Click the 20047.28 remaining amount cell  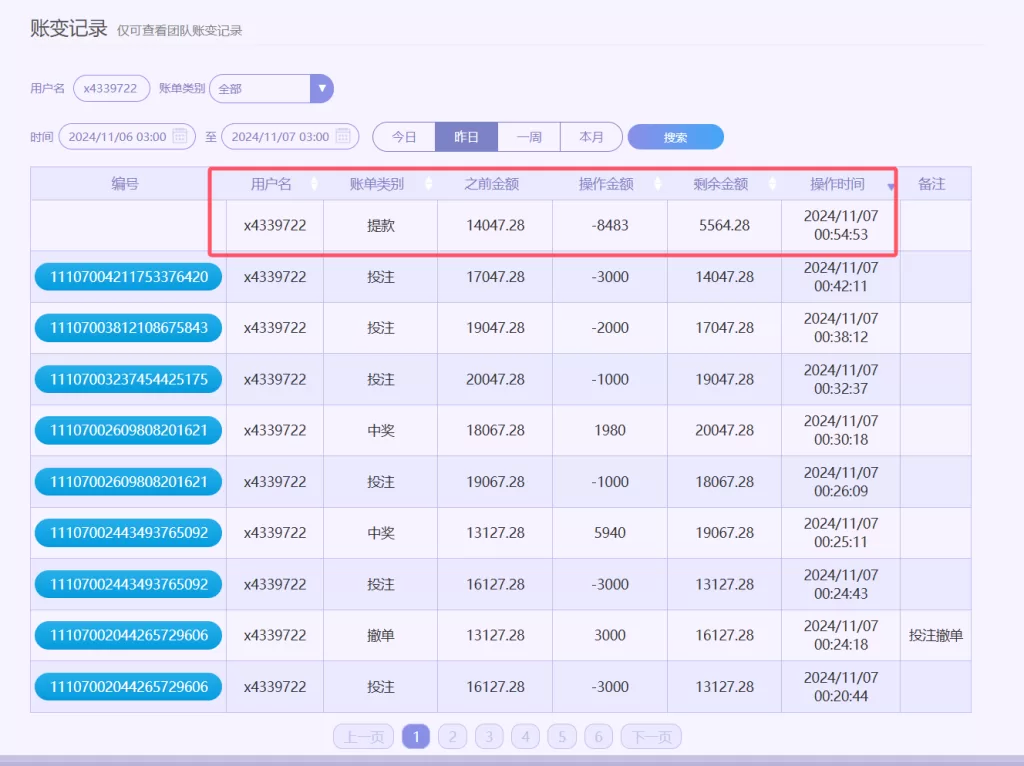[x=724, y=430]
